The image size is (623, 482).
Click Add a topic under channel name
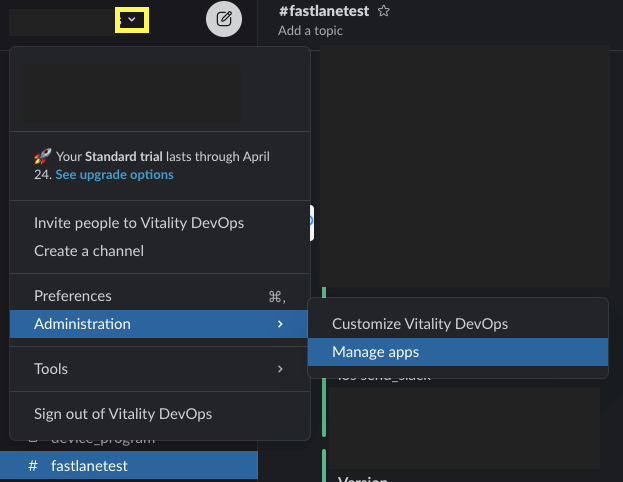point(310,31)
